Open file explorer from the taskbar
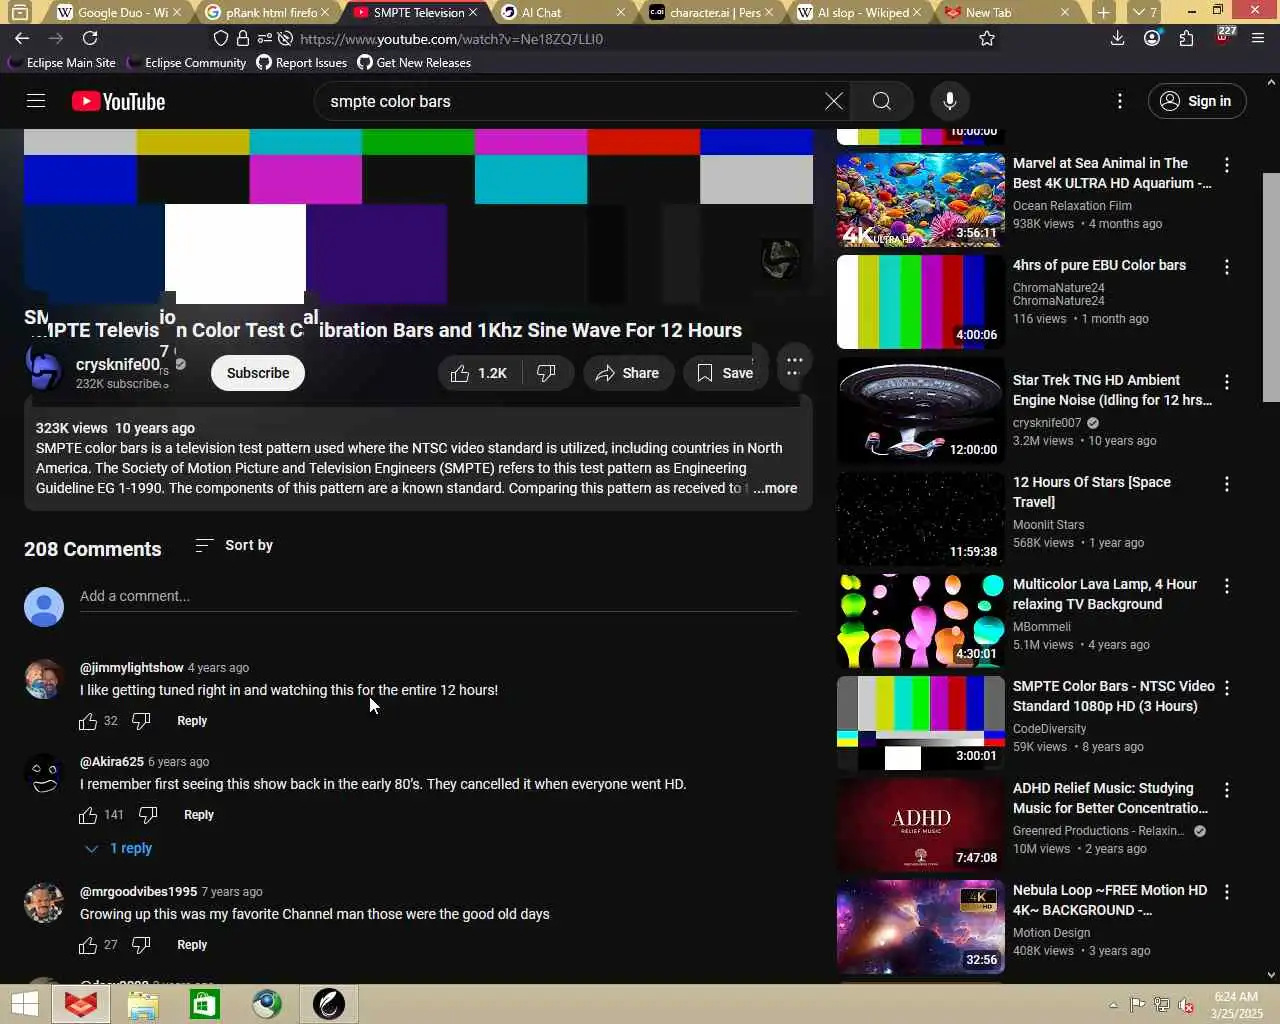 (143, 1004)
